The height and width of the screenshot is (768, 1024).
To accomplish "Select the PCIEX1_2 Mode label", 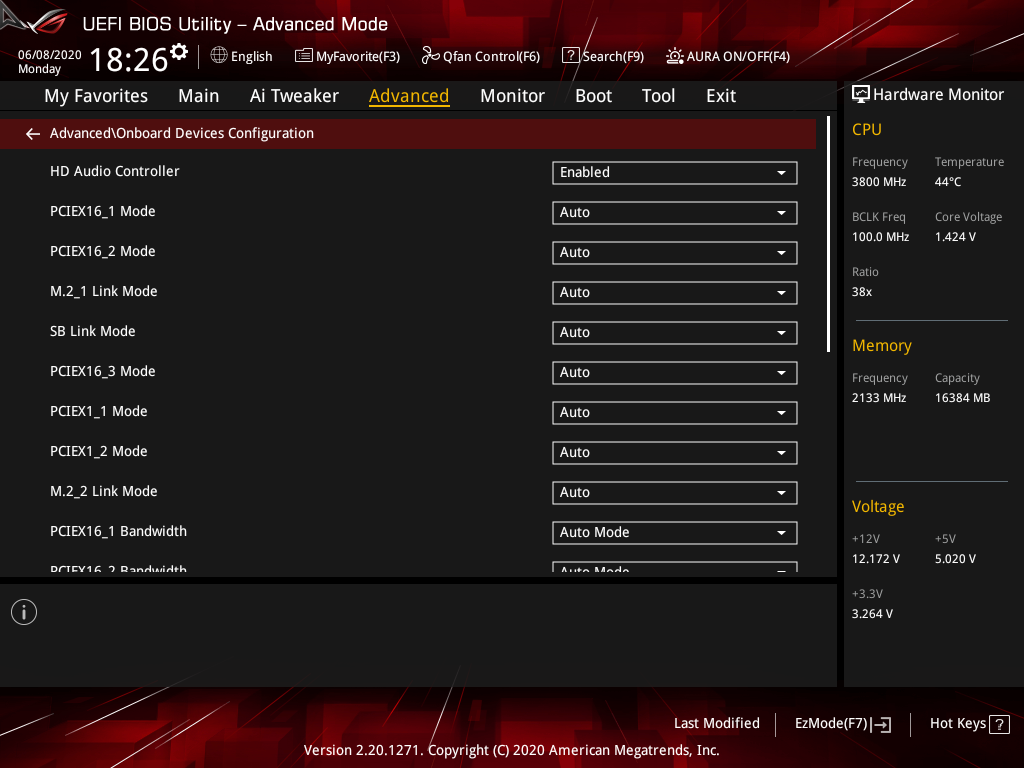I will (99, 451).
